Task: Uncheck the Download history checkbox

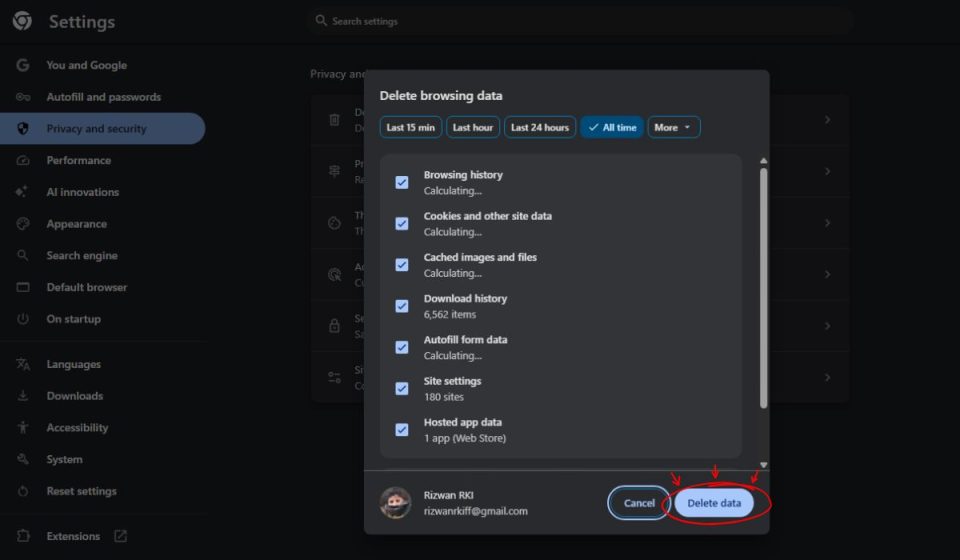Action: [402, 306]
